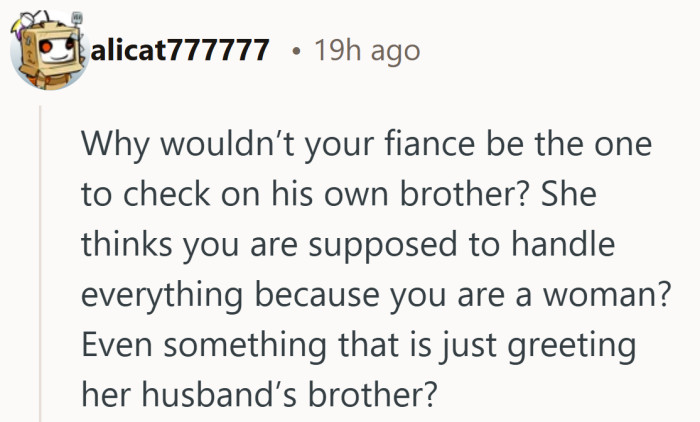Collapse the comment using the vertical thread line
Screen dimensions: 700x422
[x=40, y=263]
